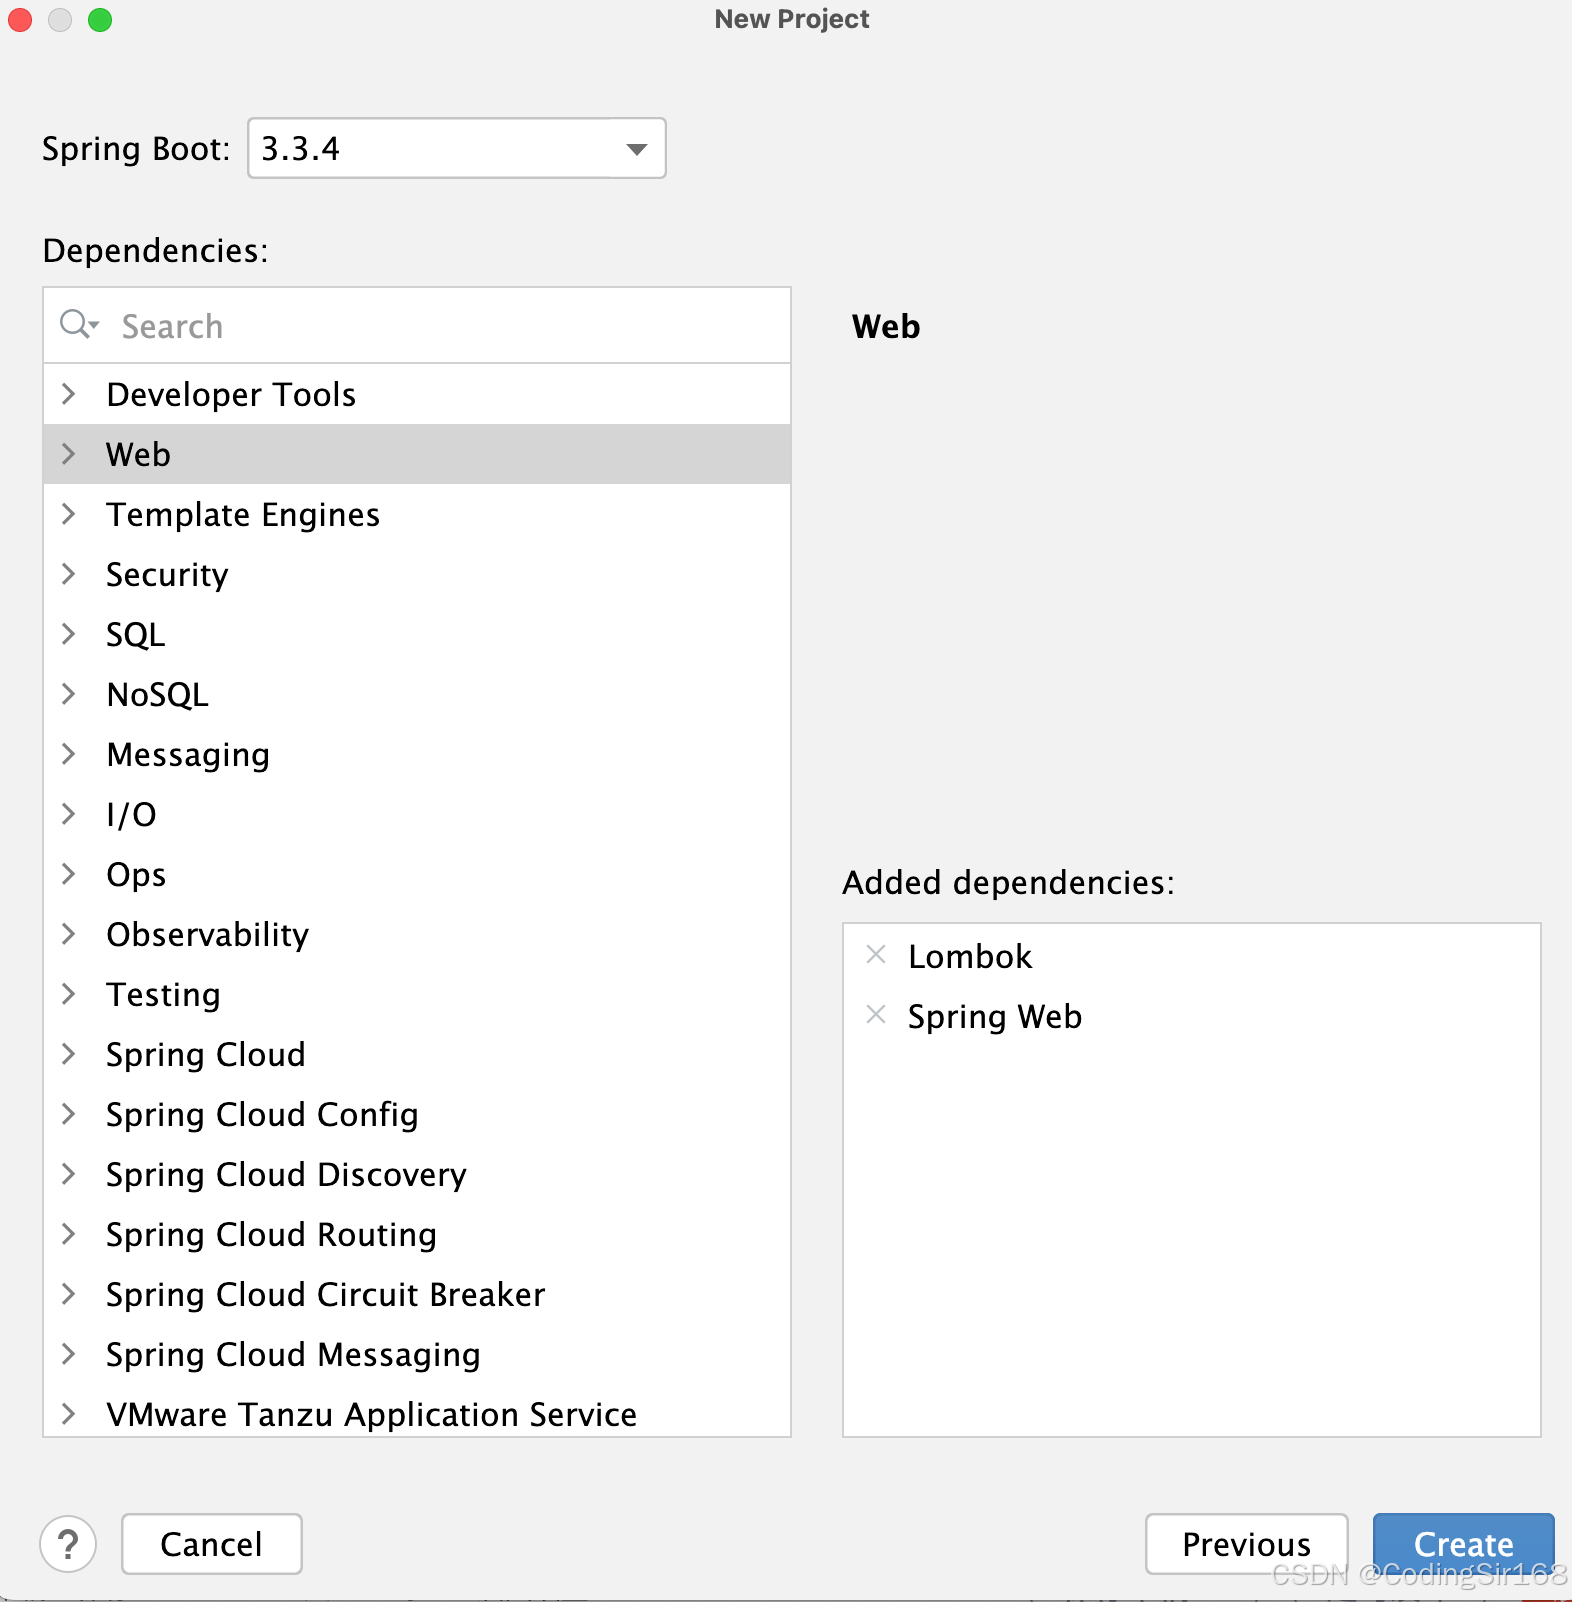Select Spring Web in added dependencies
The width and height of the screenshot is (1572, 1602).
coord(1192,1016)
